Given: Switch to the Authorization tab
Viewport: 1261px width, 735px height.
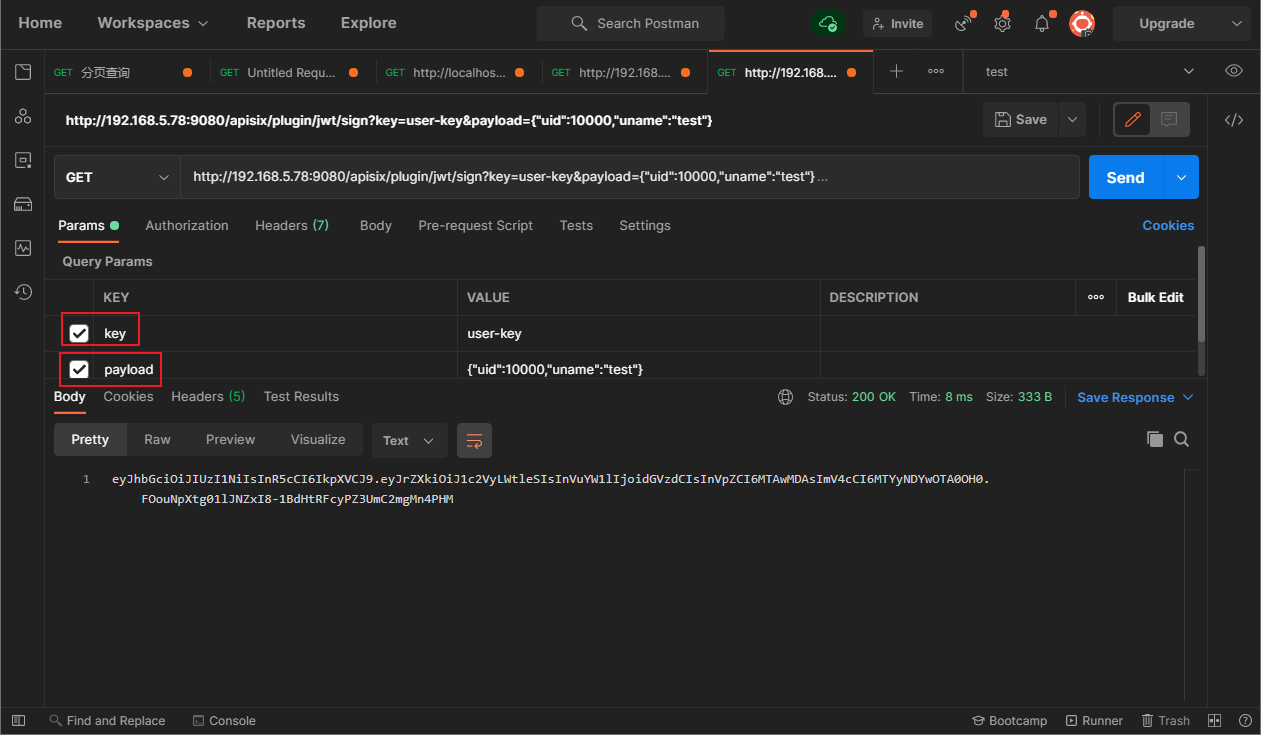Looking at the screenshot, I should 187,225.
